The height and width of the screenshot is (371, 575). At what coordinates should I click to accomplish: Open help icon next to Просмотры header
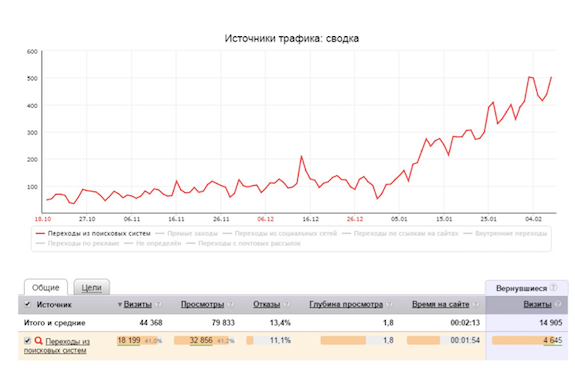pyautogui.click(x=231, y=304)
